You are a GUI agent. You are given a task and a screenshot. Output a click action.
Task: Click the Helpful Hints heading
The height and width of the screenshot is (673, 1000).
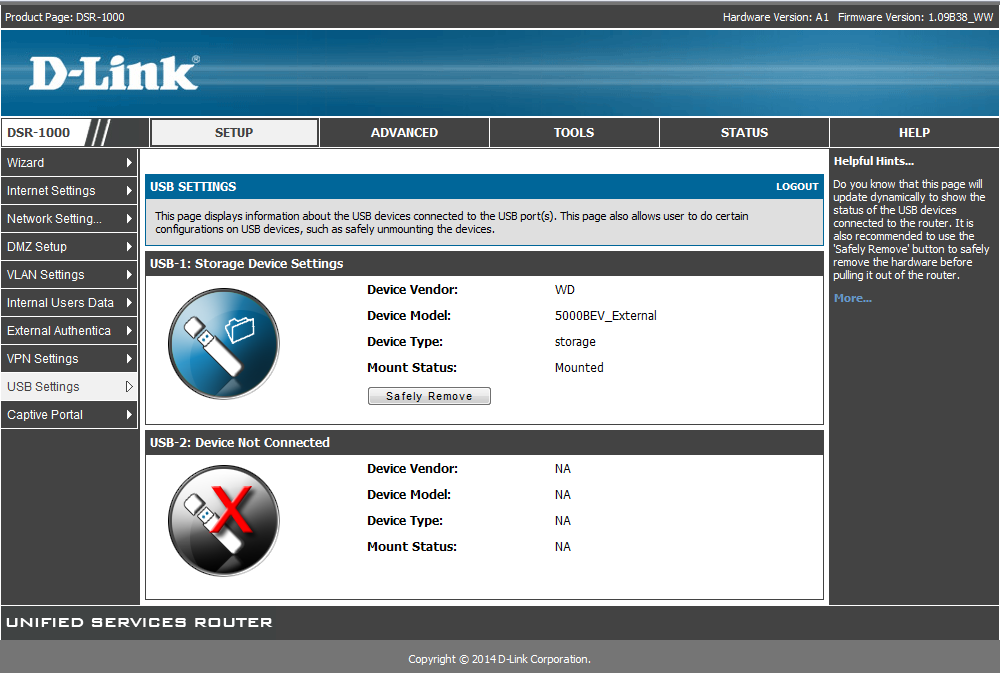click(x=874, y=161)
